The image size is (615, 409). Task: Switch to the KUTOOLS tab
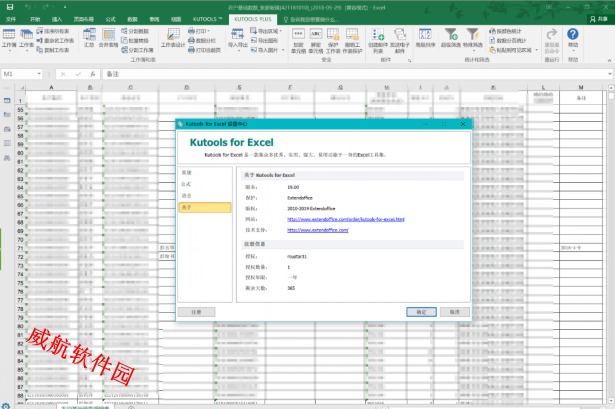[207, 19]
